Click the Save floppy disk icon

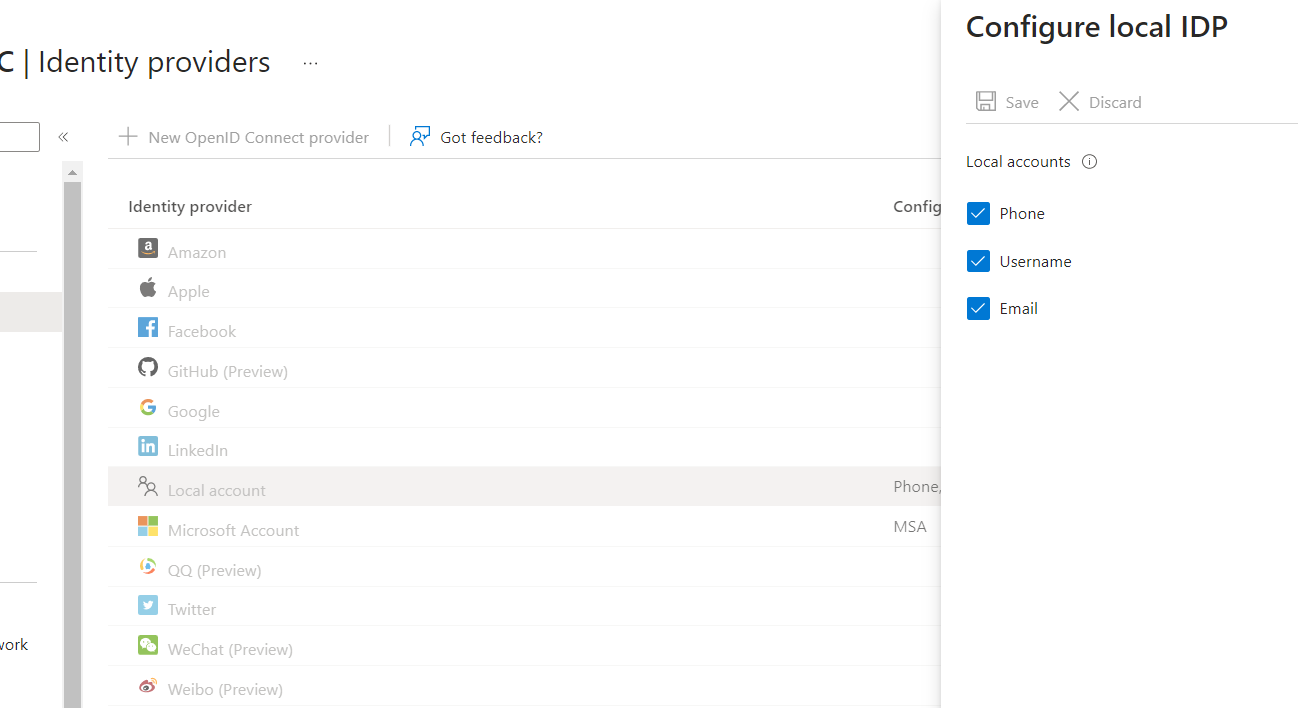[986, 102]
